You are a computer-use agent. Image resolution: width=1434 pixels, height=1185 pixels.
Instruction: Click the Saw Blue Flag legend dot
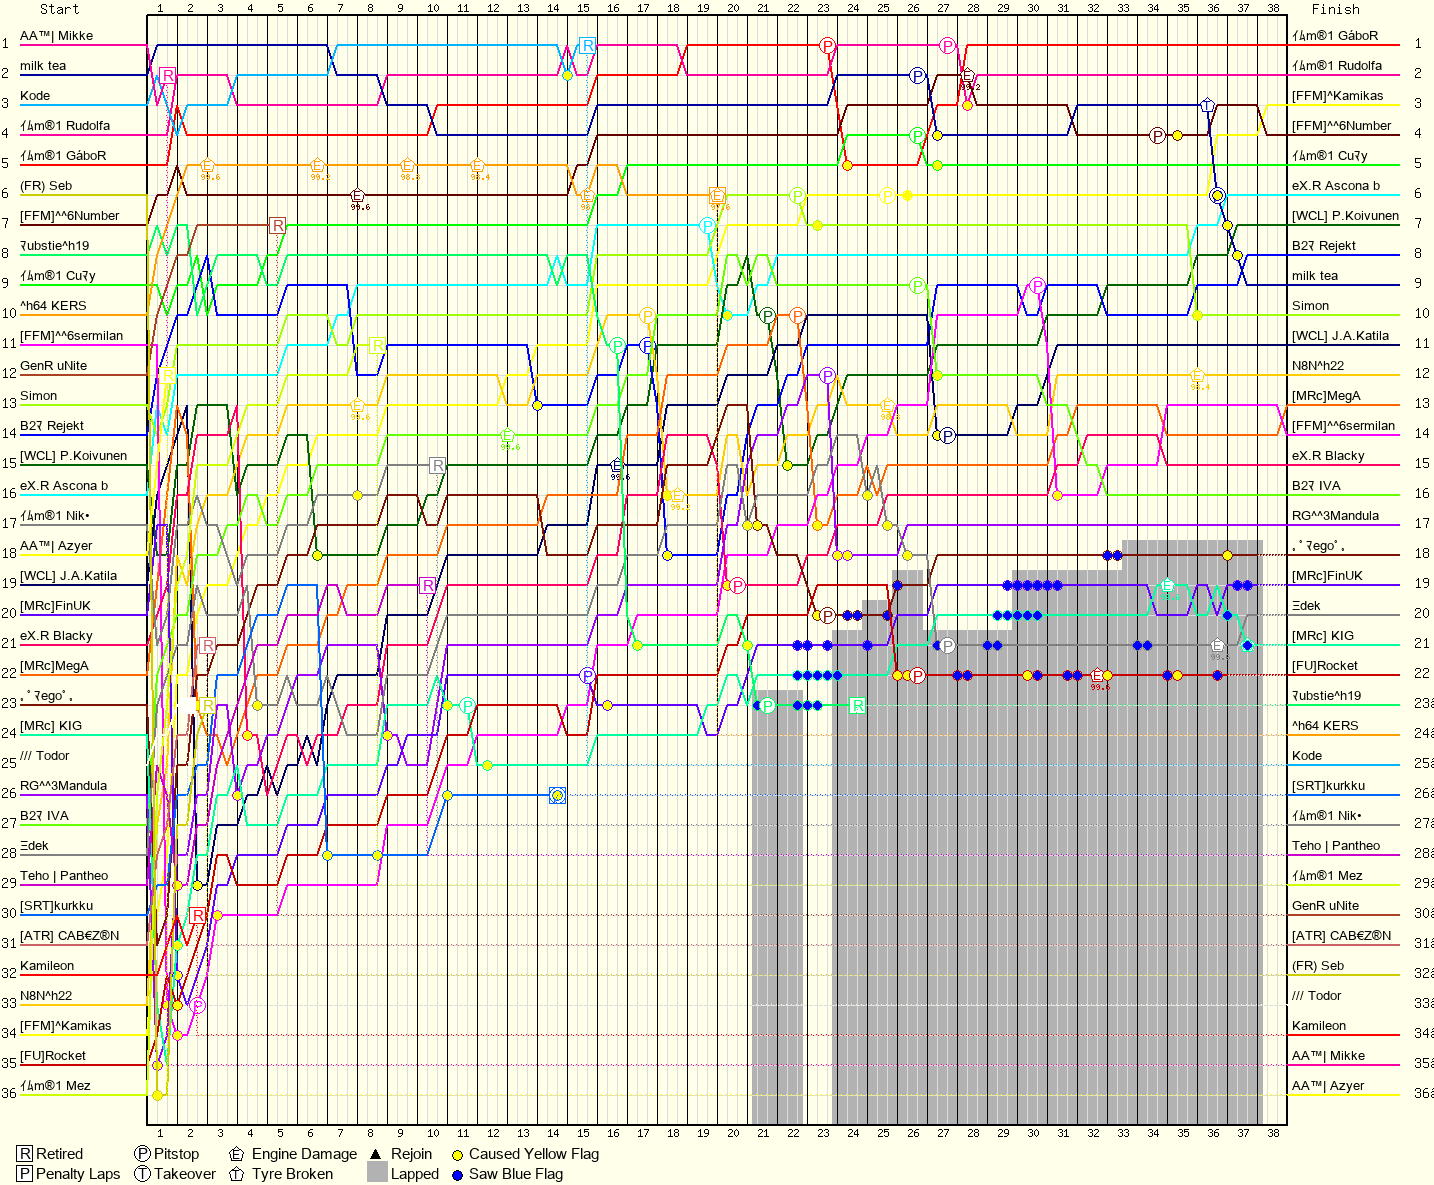point(457,1174)
